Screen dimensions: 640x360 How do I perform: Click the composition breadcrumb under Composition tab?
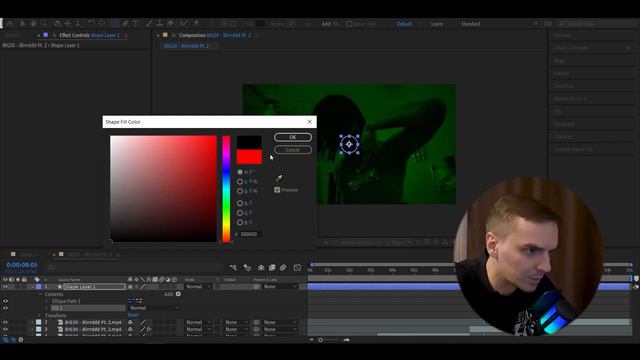pyautogui.click(x=187, y=46)
